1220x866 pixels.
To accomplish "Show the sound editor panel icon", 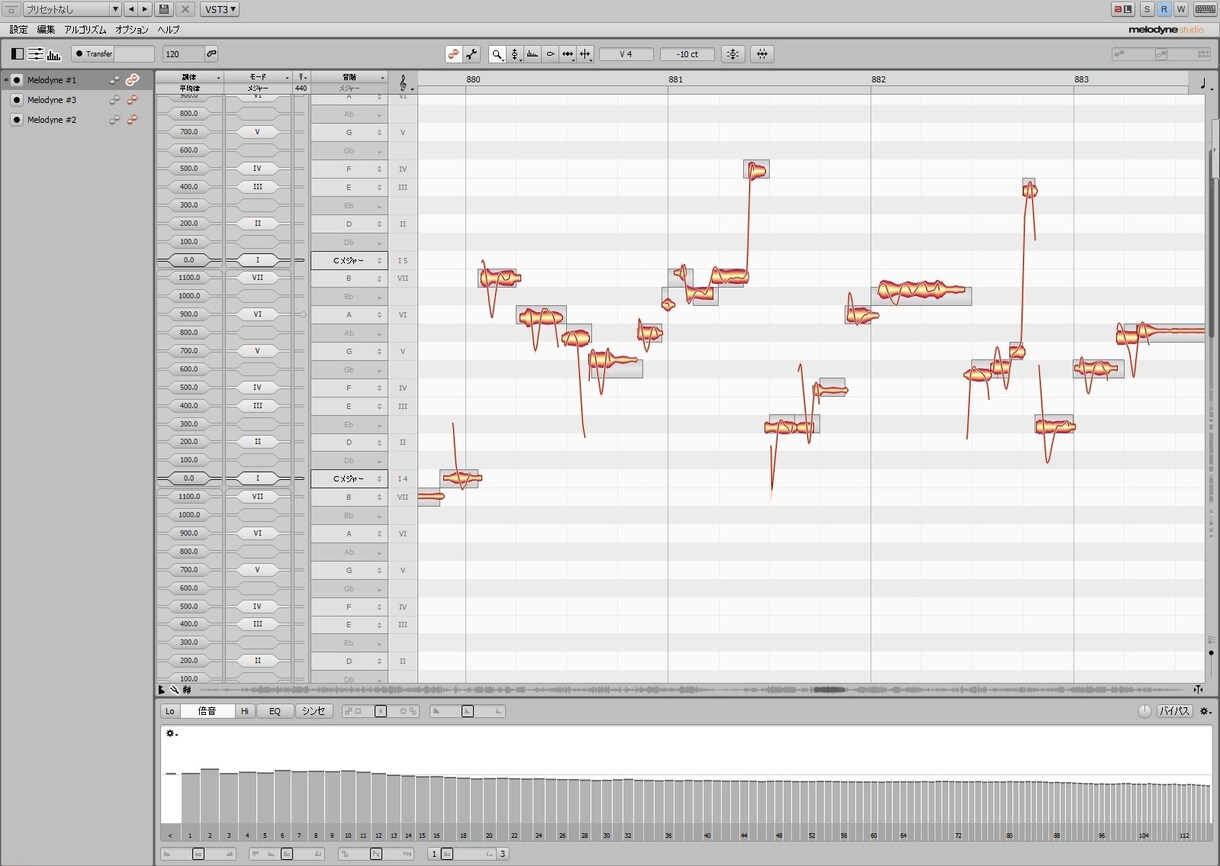I will (x=53, y=54).
